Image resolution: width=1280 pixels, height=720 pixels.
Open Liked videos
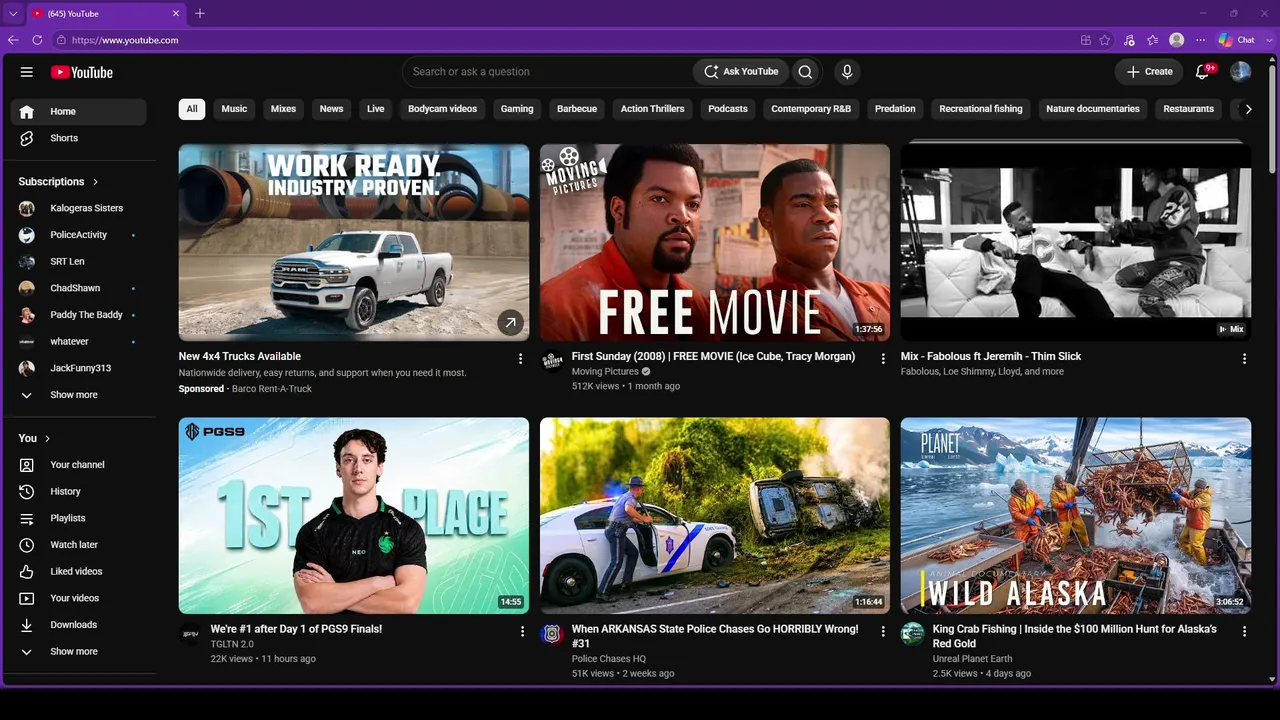(x=79, y=572)
